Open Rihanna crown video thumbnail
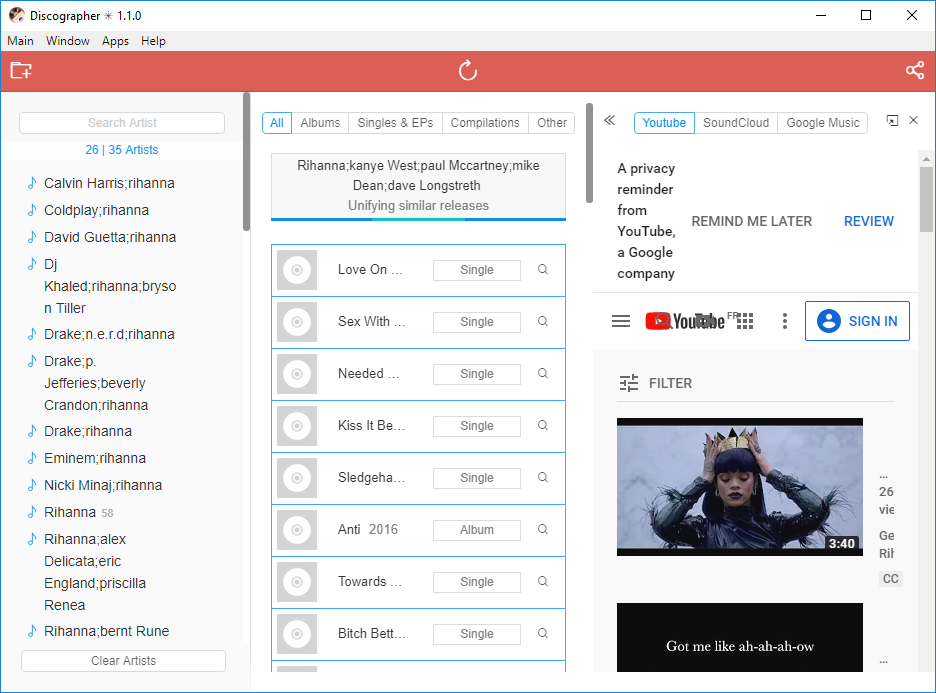The width and height of the screenshot is (936, 693). pyautogui.click(x=740, y=487)
